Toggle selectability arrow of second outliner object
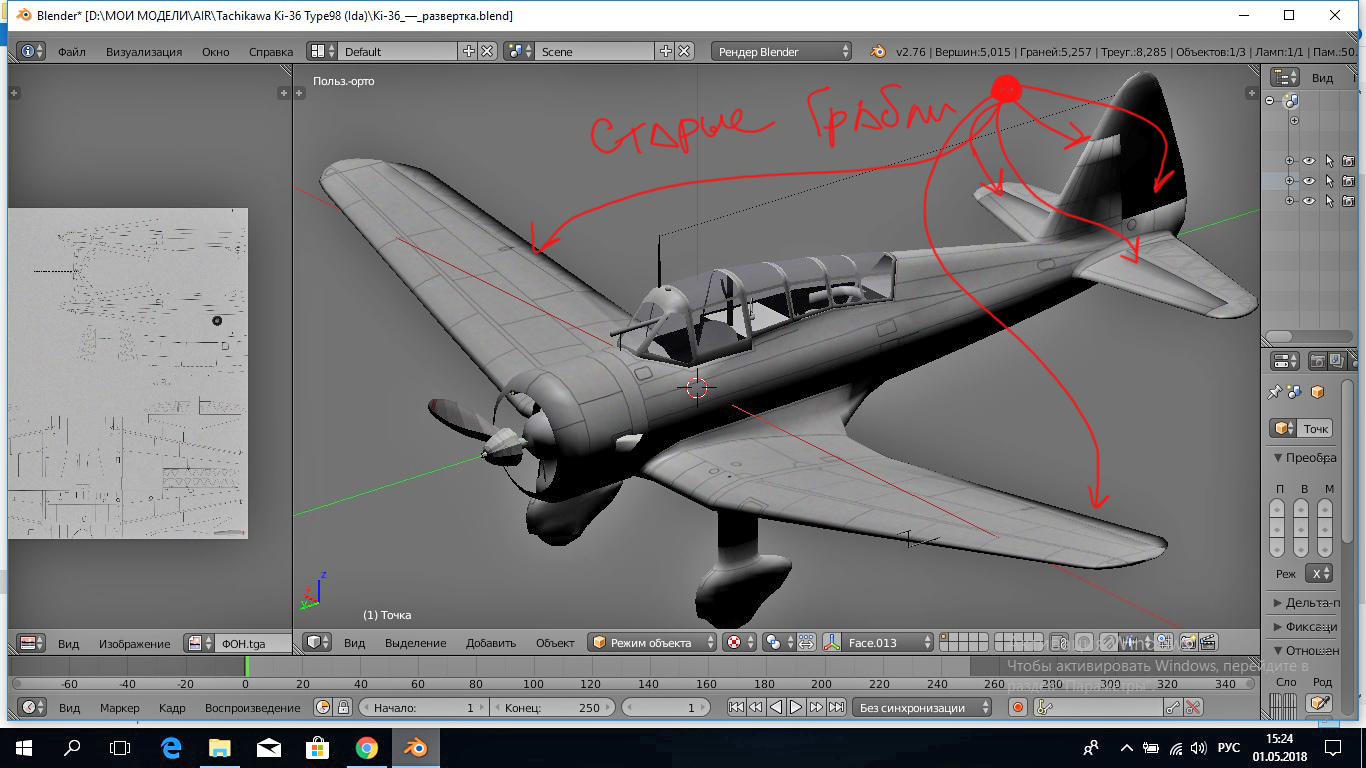 [1329, 181]
